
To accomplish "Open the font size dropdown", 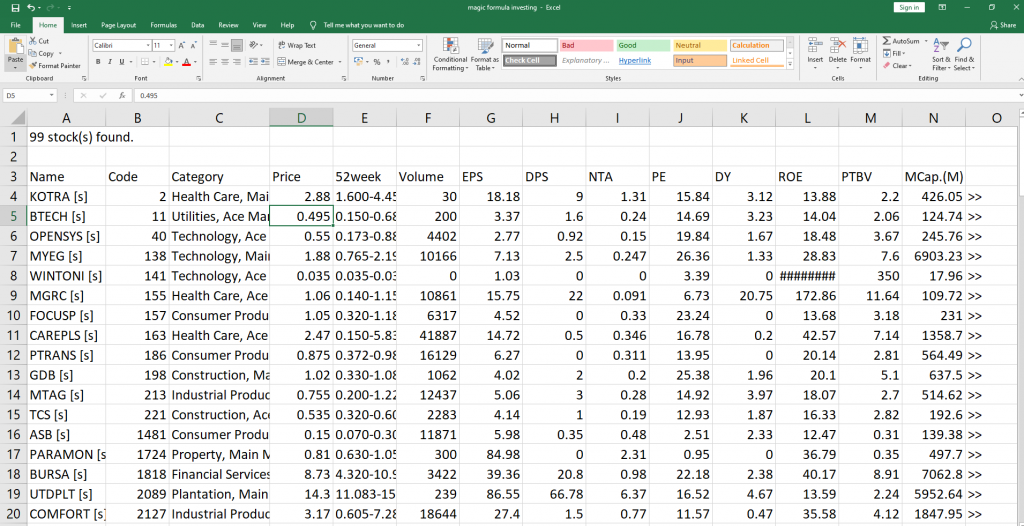I will coord(171,46).
